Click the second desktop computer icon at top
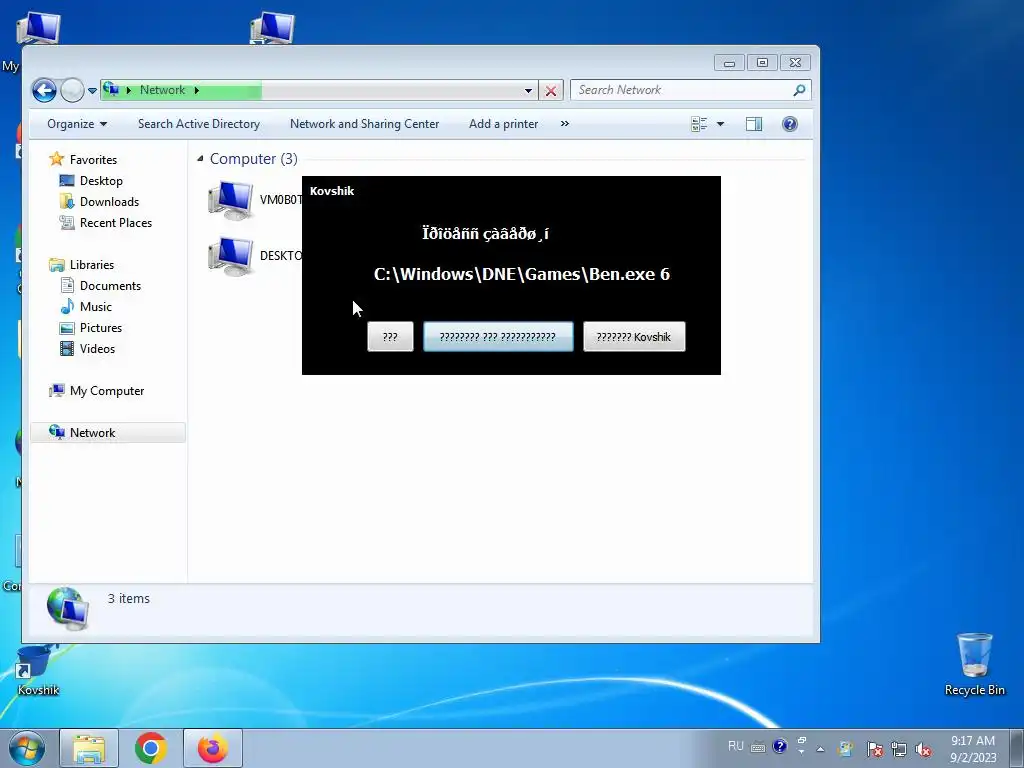Screen dimensions: 1024x768 point(272,27)
